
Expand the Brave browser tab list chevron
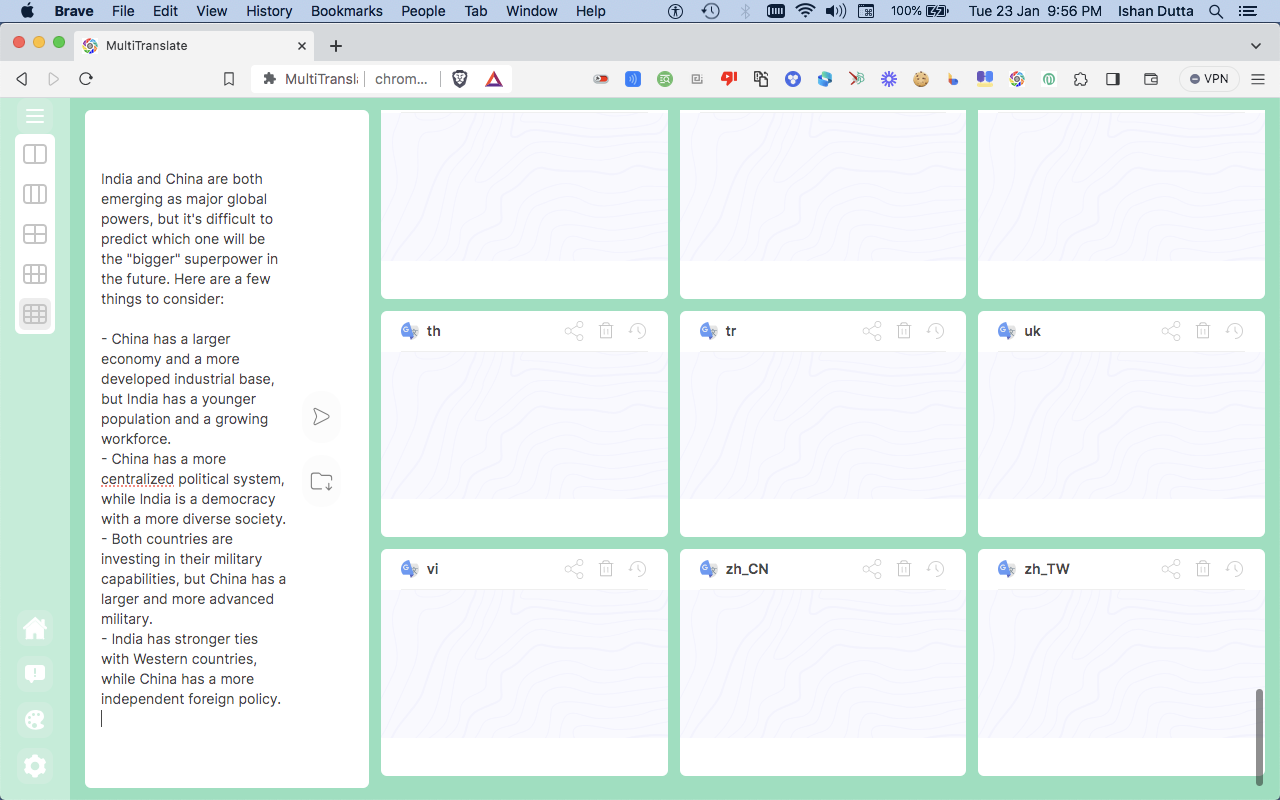pyautogui.click(x=1256, y=45)
